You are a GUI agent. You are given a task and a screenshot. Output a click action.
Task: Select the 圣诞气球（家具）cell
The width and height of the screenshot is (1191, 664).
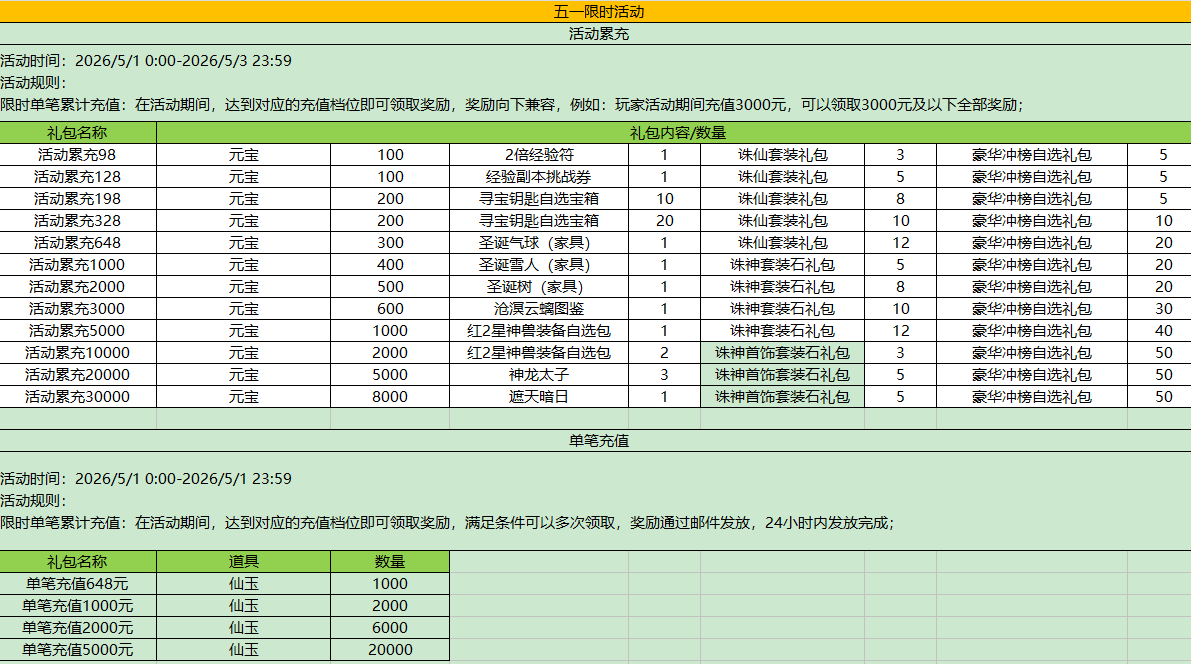click(539, 243)
